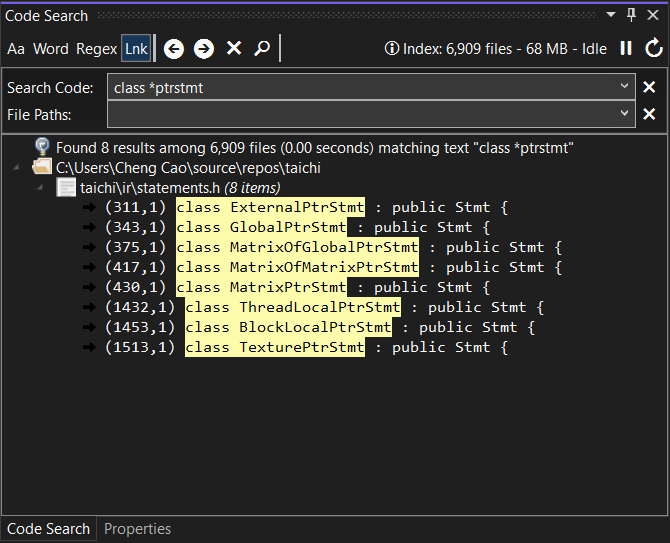Toggle auto-hide pin for Code Search panel
Viewport: 670px width, 543px height.
pyautogui.click(x=631, y=15)
